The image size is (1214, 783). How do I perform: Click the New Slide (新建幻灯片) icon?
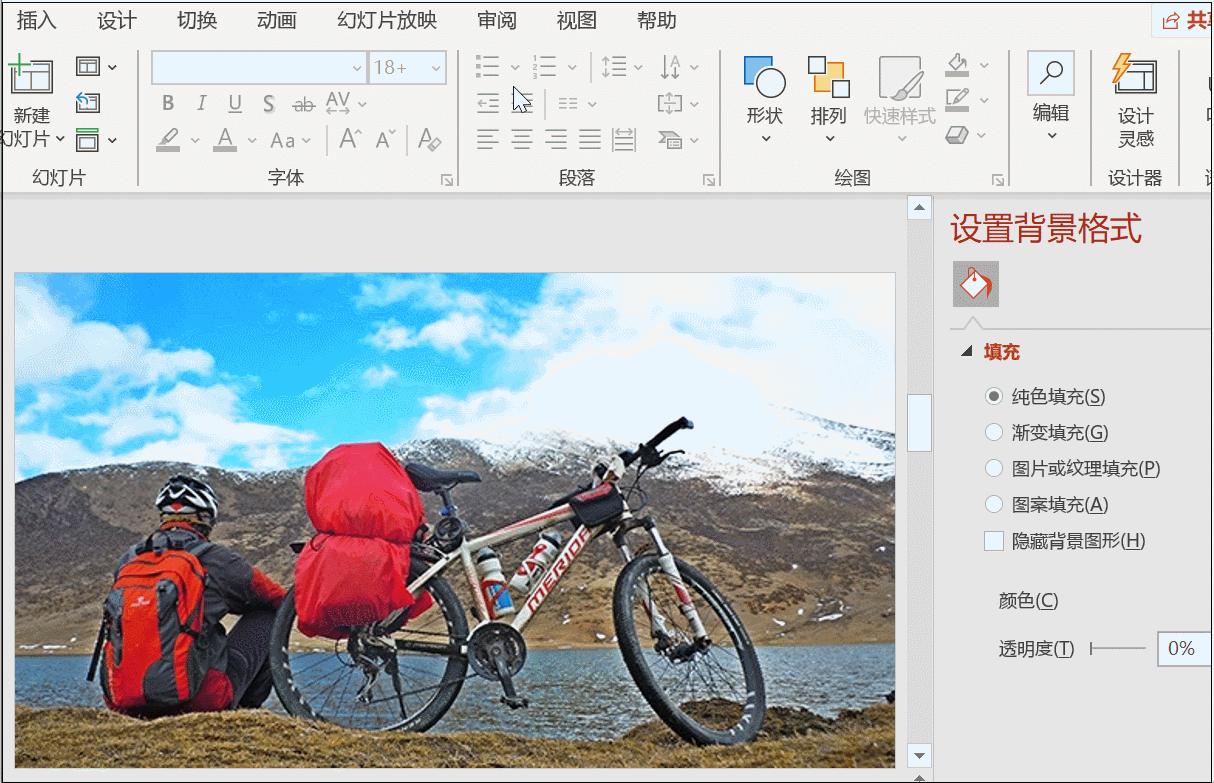point(30,77)
